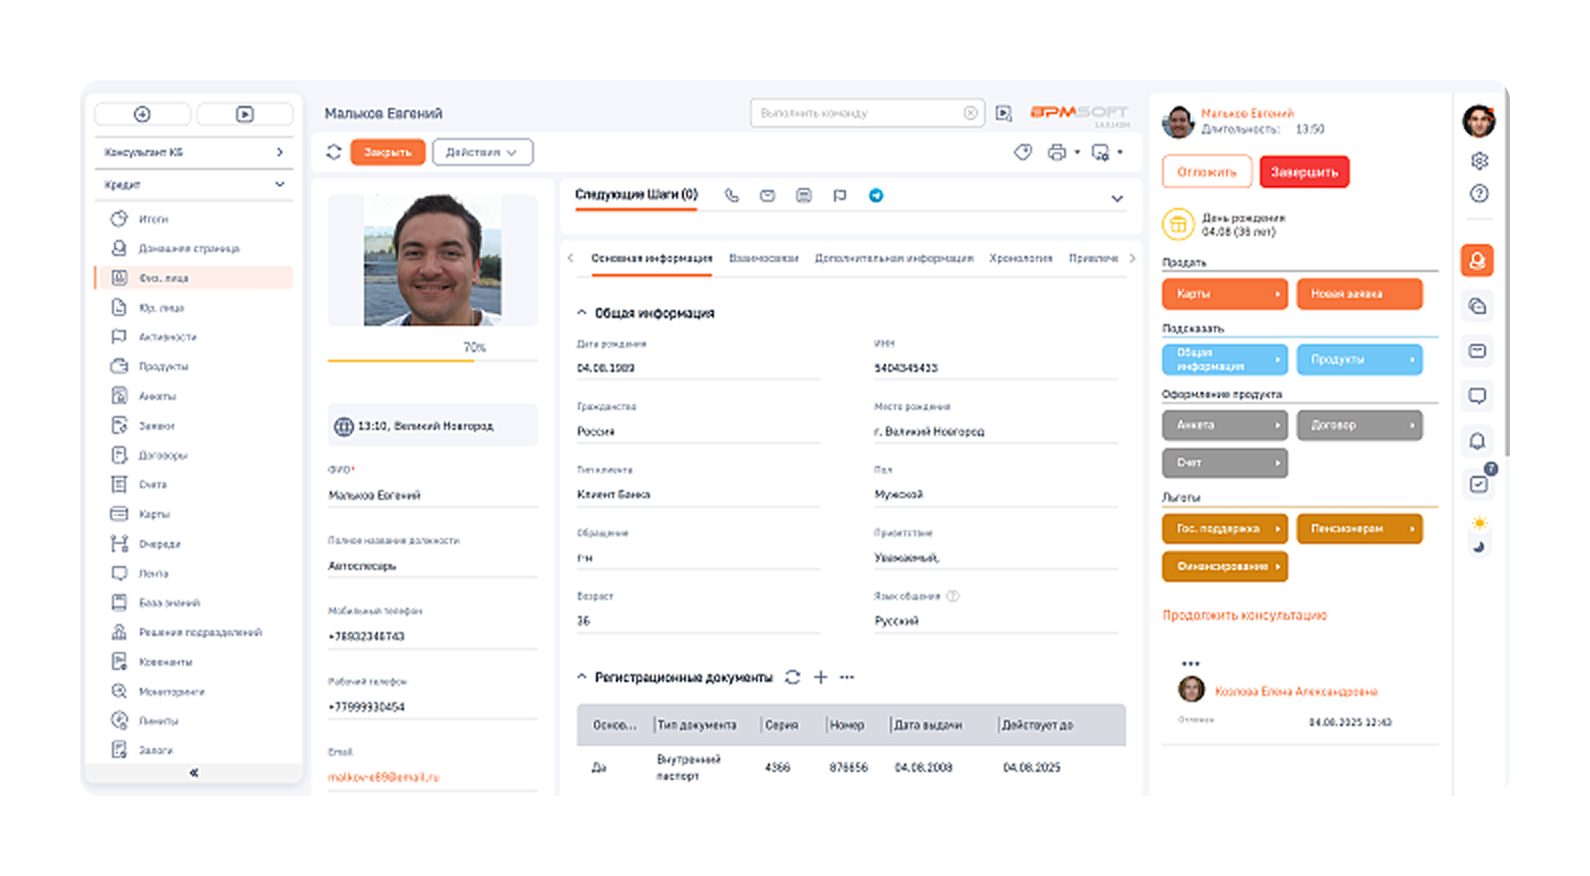Open the orange consultation panel icon in the right strip
Viewport: 1590px width, 876px height.
tap(1477, 261)
